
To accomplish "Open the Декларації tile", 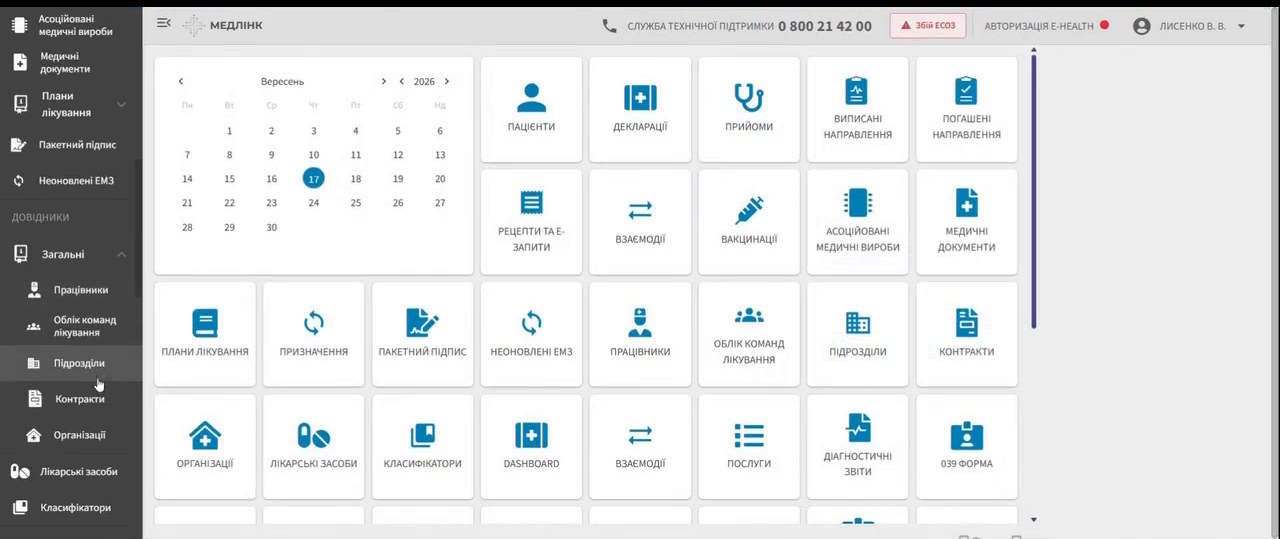I will click(x=640, y=109).
